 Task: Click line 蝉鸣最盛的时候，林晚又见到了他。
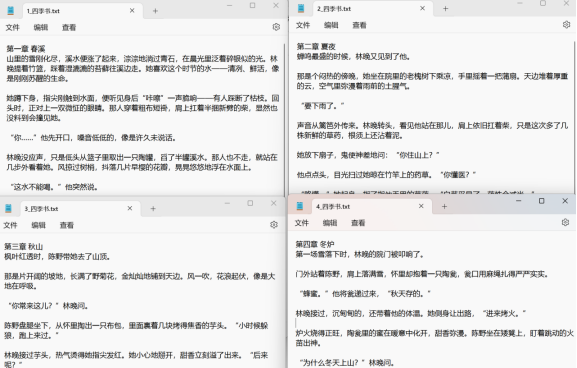(354, 56)
